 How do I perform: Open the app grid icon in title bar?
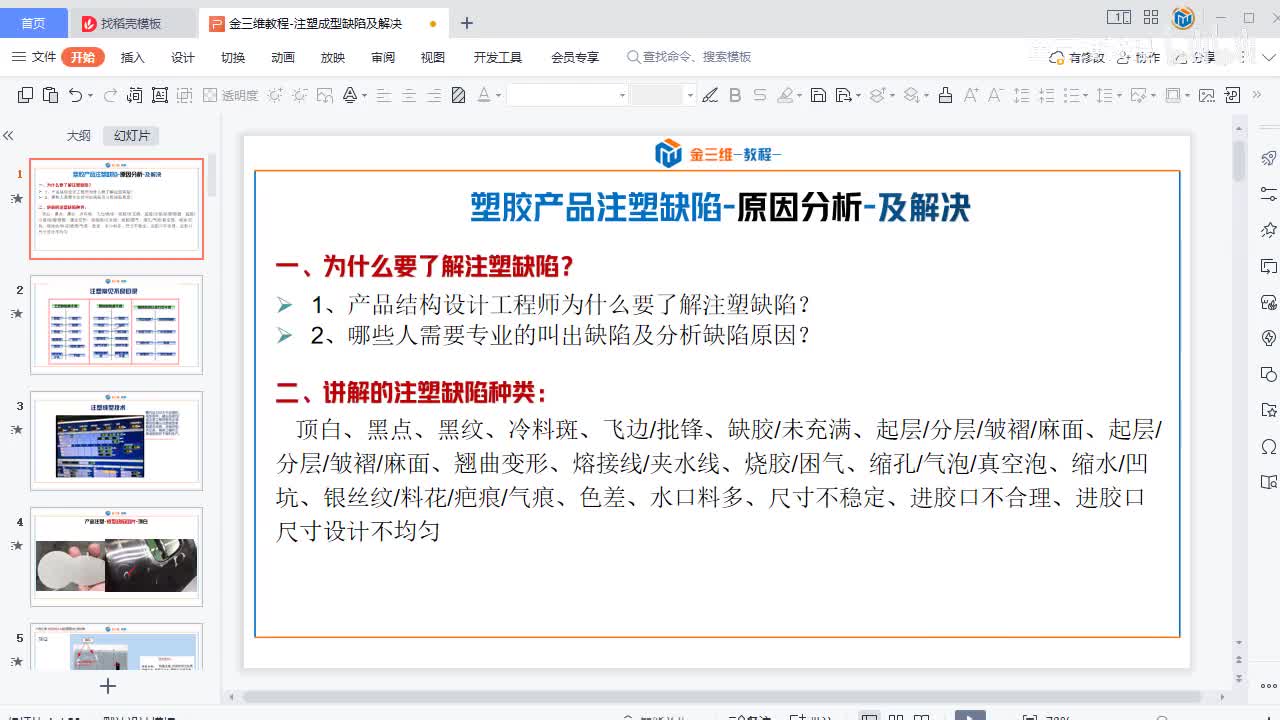coord(1151,17)
